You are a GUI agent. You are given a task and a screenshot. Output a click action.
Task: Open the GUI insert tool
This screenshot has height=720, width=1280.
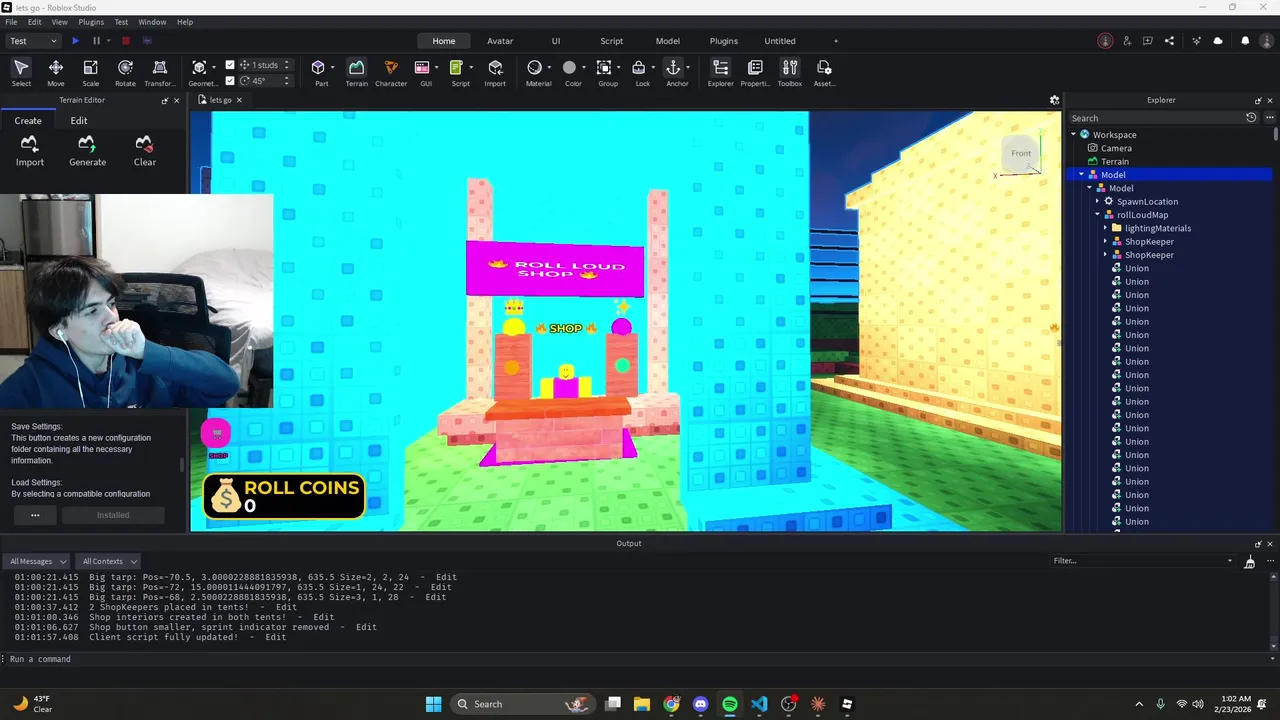(x=425, y=72)
